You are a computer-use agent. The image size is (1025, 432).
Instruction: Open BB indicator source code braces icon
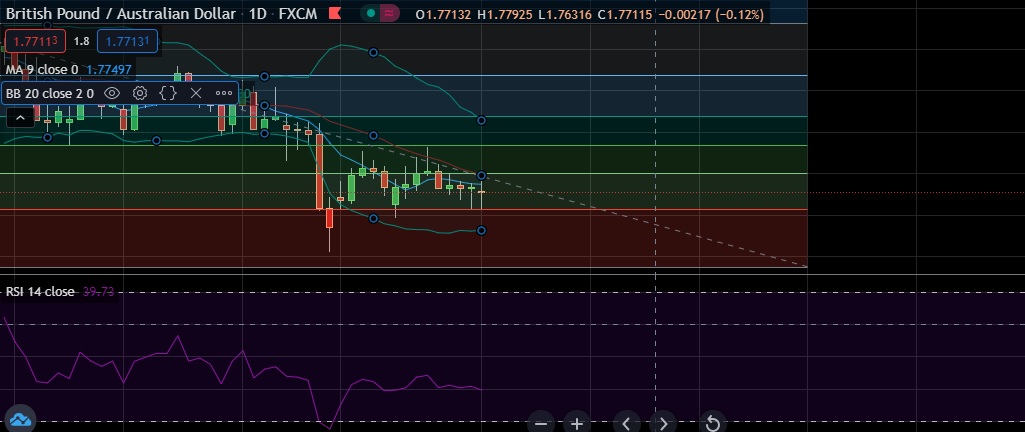coord(168,93)
